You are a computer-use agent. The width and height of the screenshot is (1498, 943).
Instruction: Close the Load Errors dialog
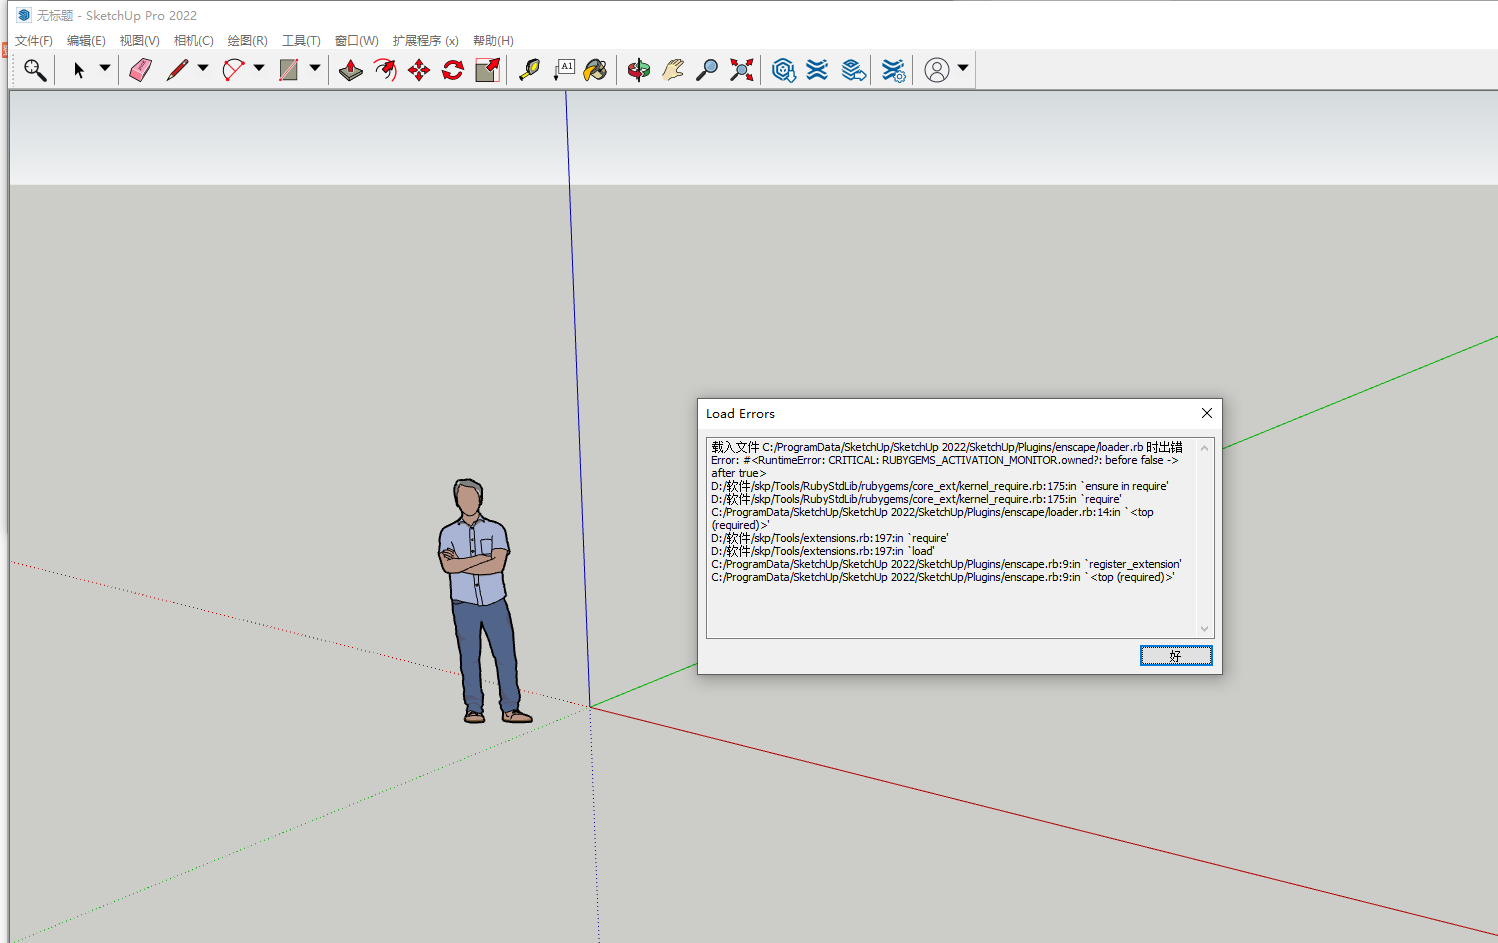tap(1206, 413)
